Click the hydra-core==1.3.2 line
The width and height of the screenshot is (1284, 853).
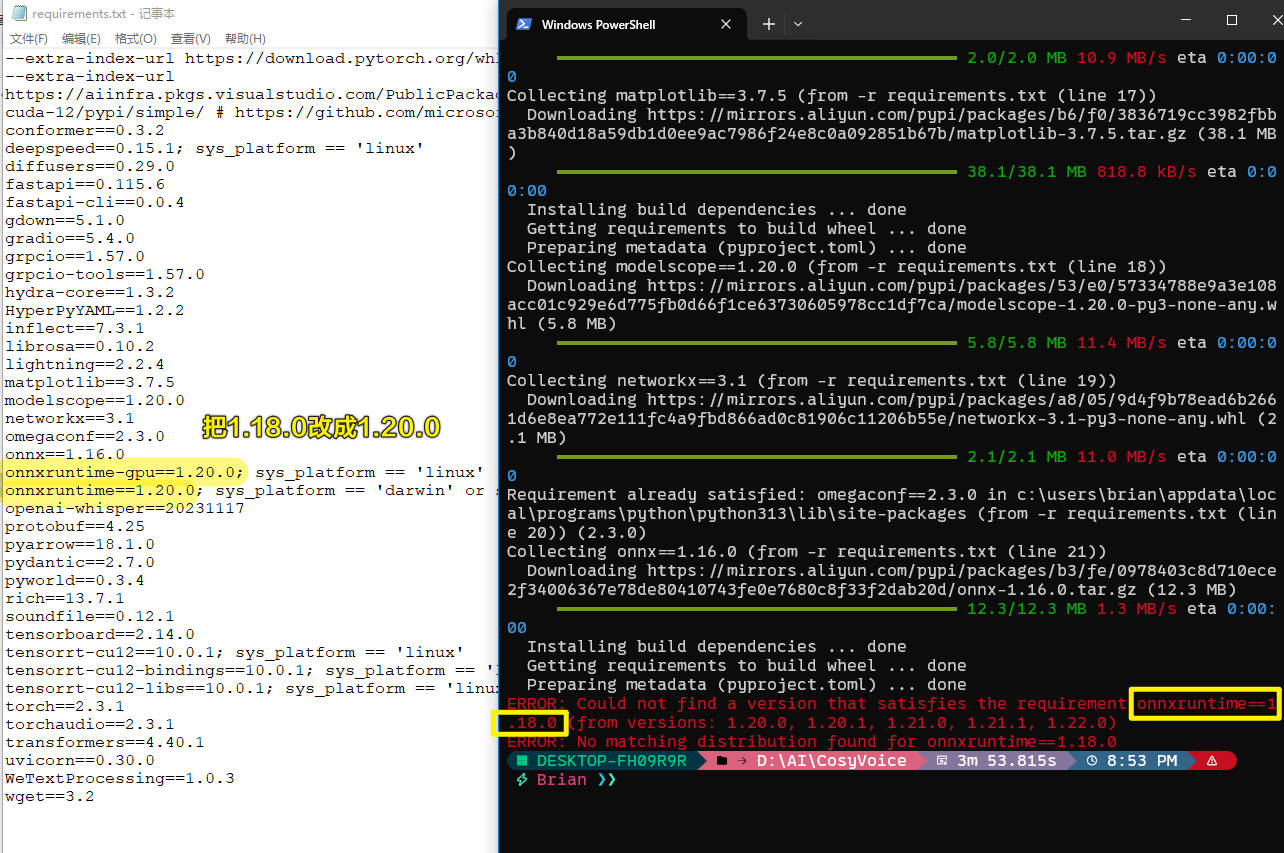pos(90,292)
